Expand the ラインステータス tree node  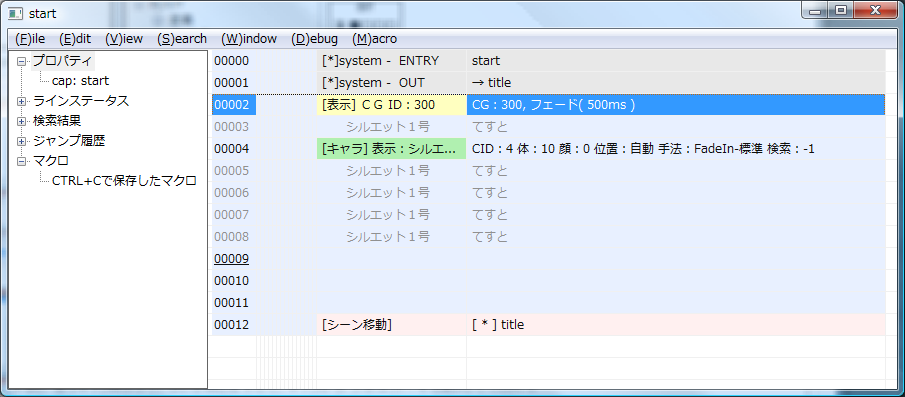pyautogui.click(x=22, y=101)
